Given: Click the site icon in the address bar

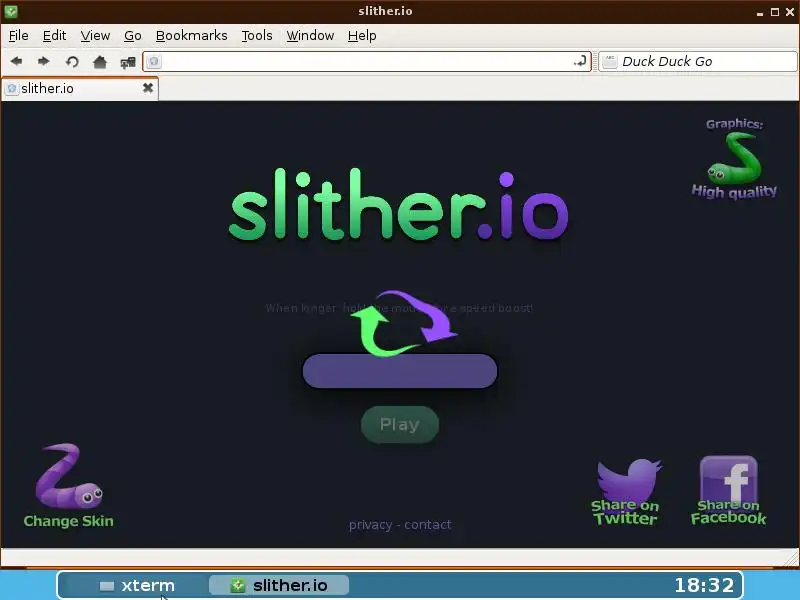Looking at the screenshot, I should coord(154,62).
